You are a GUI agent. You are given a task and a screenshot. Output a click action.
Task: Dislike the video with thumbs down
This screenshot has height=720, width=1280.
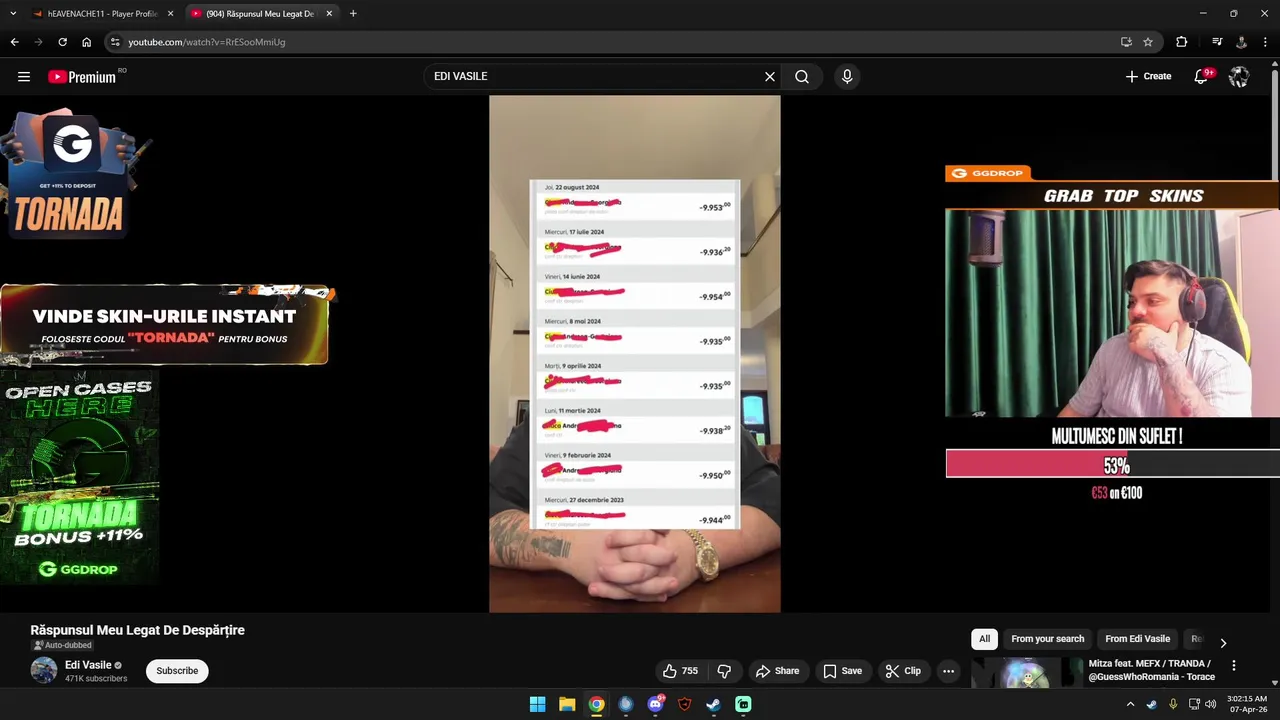725,671
